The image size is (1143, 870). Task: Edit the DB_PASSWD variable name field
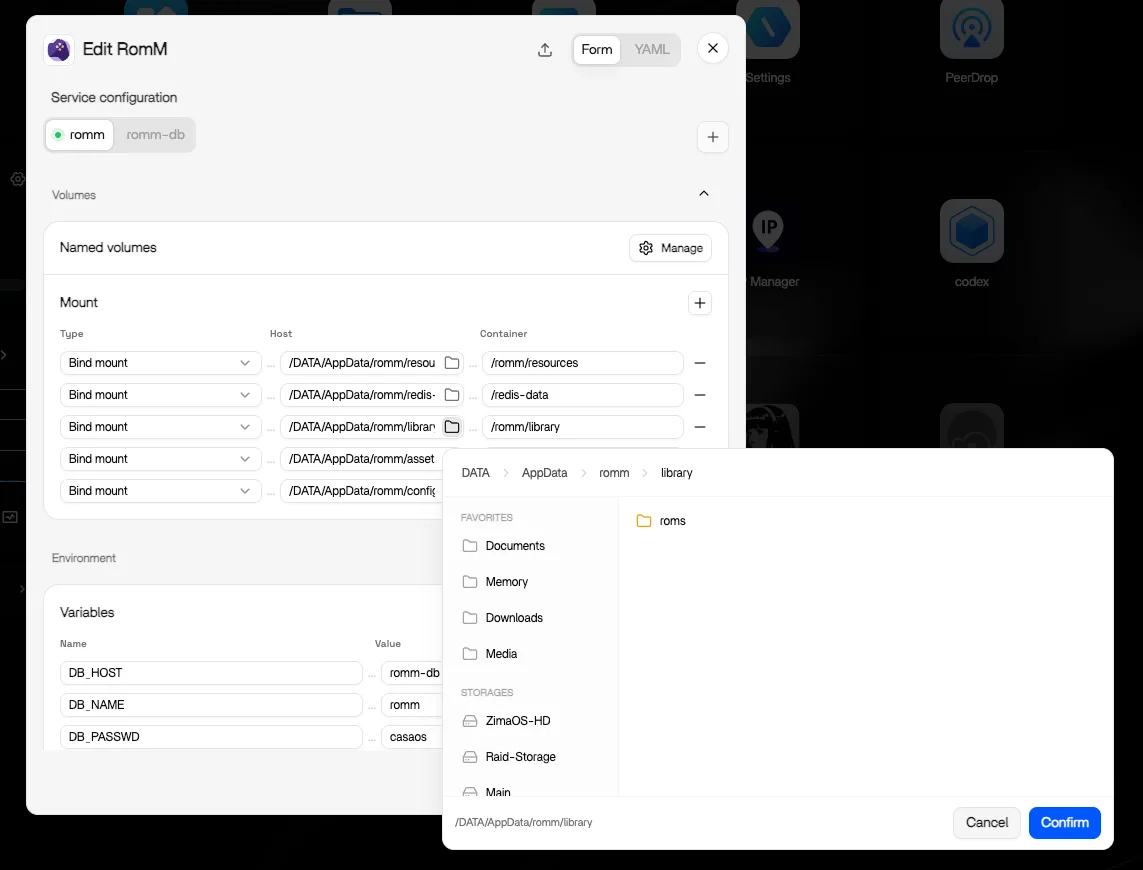tap(211, 737)
